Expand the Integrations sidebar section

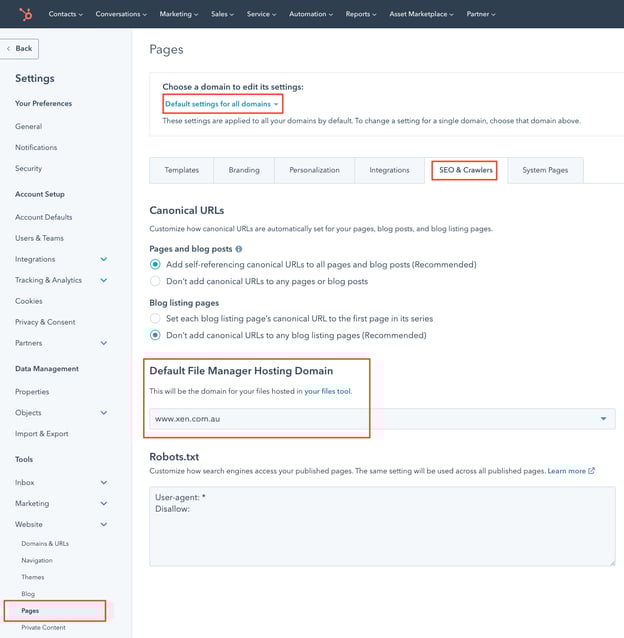pyautogui.click(x=104, y=259)
